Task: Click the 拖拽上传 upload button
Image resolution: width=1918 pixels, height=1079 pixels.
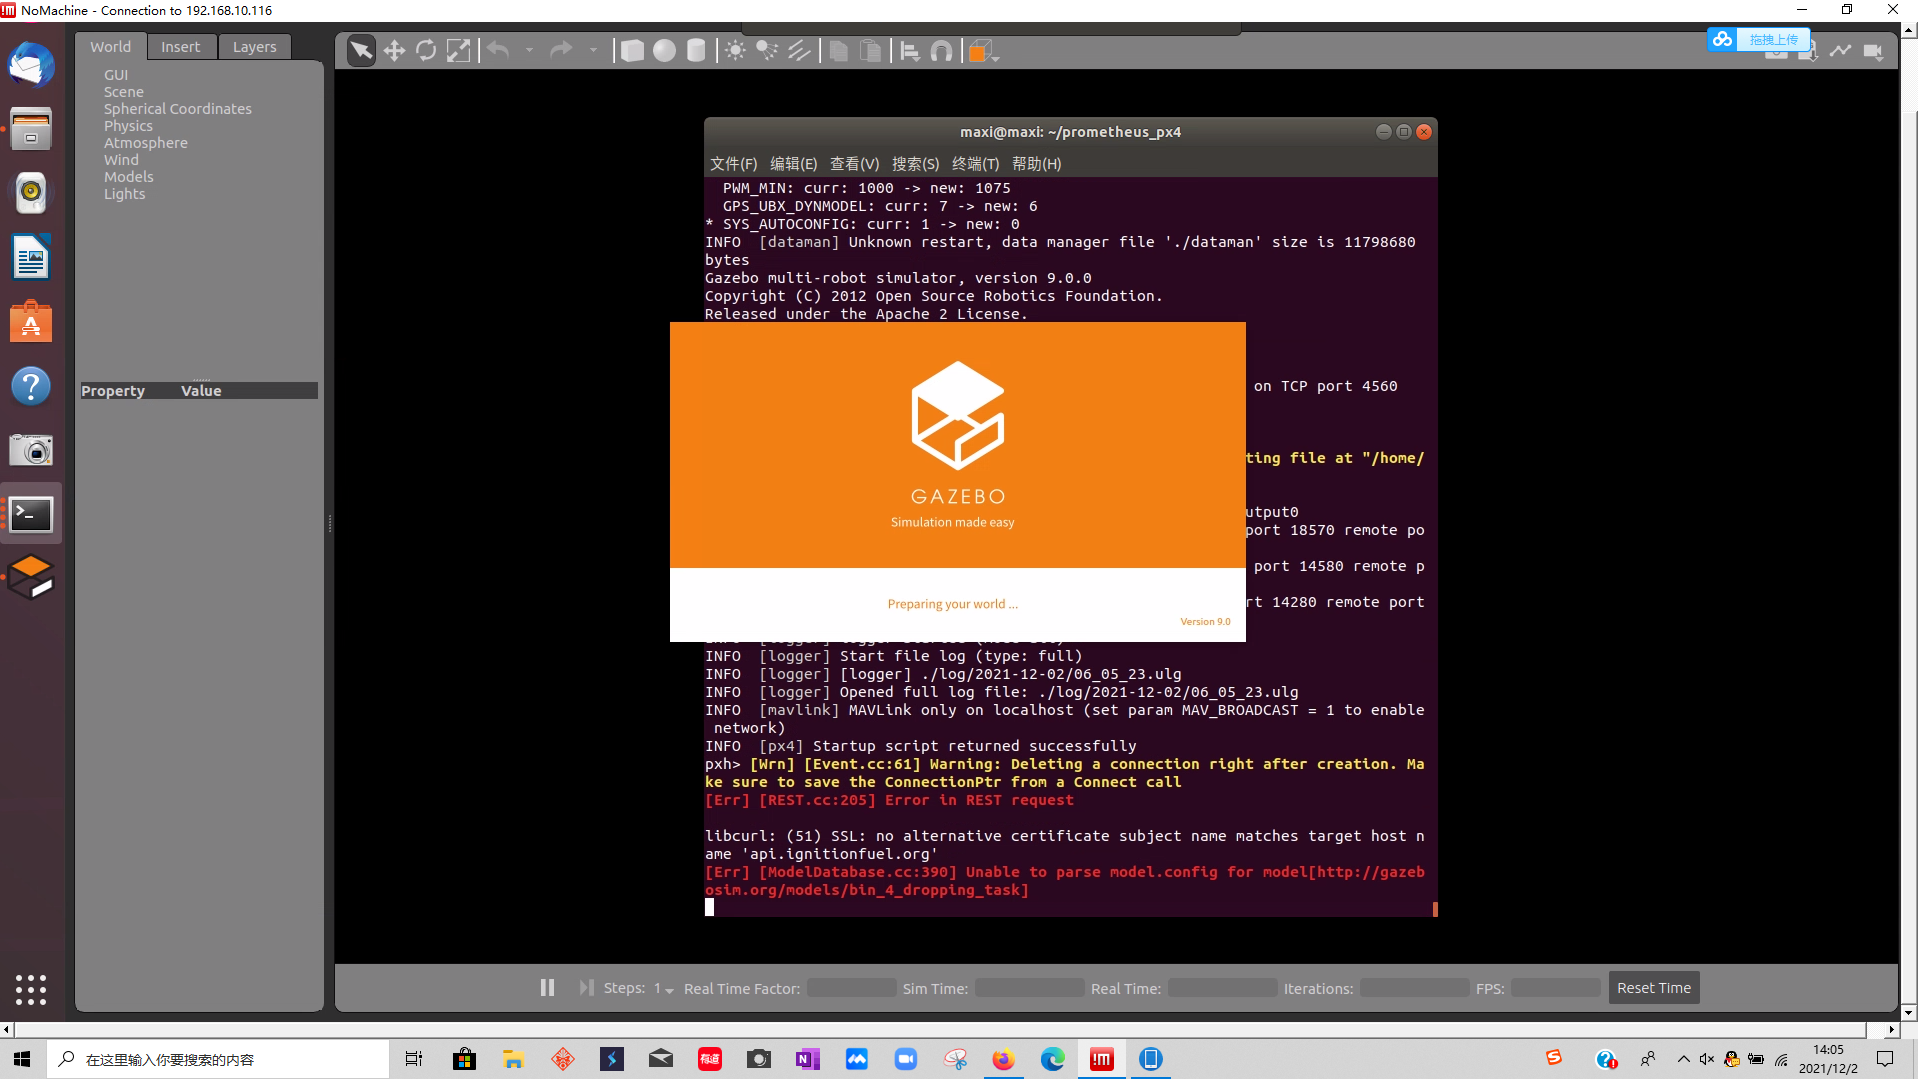Action: 1759,39
